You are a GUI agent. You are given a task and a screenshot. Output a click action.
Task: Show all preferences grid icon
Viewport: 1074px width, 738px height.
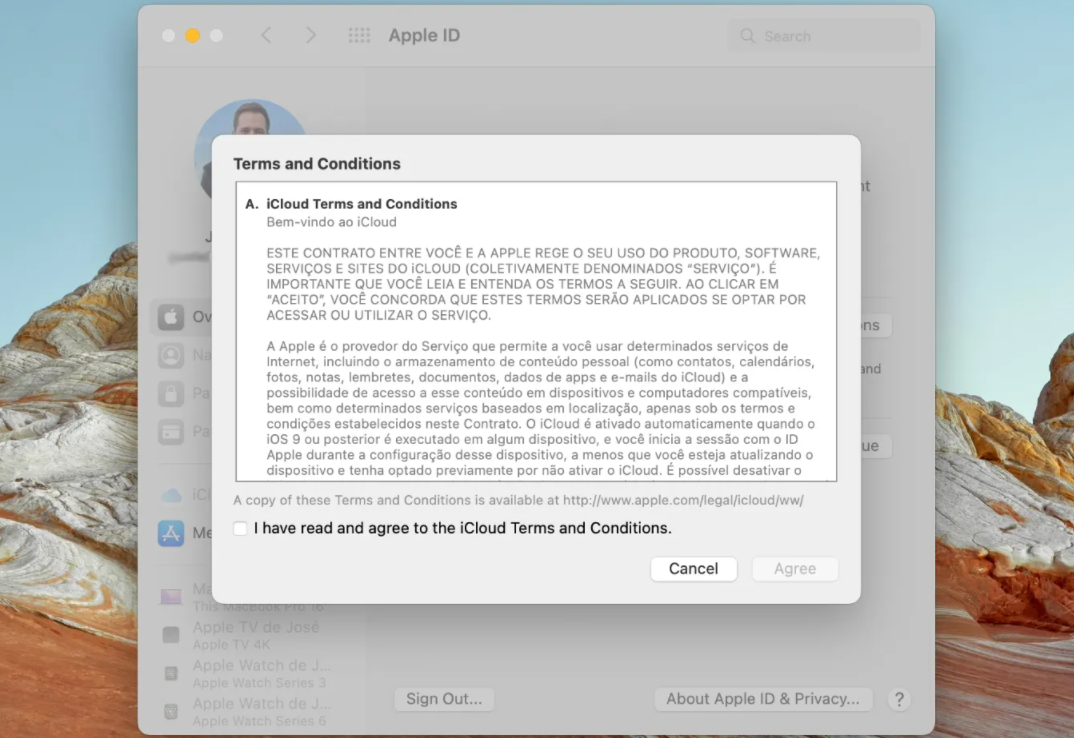click(359, 36)
